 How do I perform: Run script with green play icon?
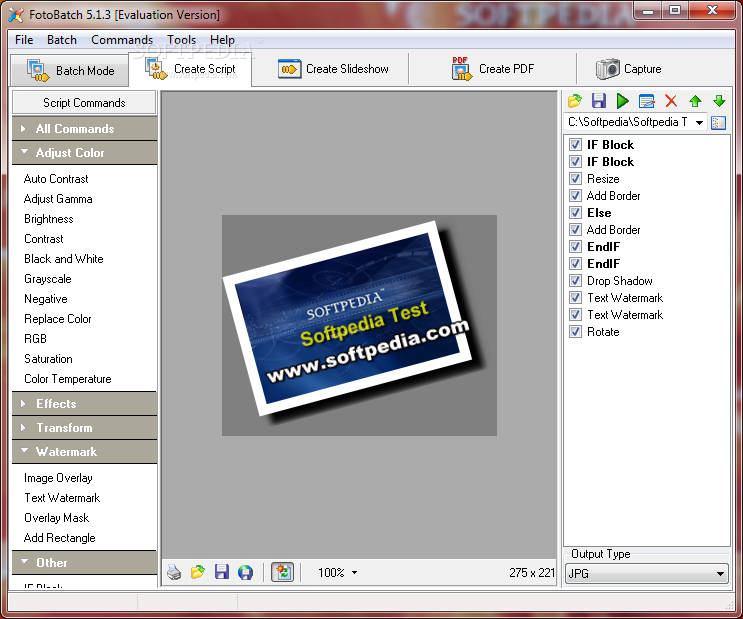coord(623,100)
